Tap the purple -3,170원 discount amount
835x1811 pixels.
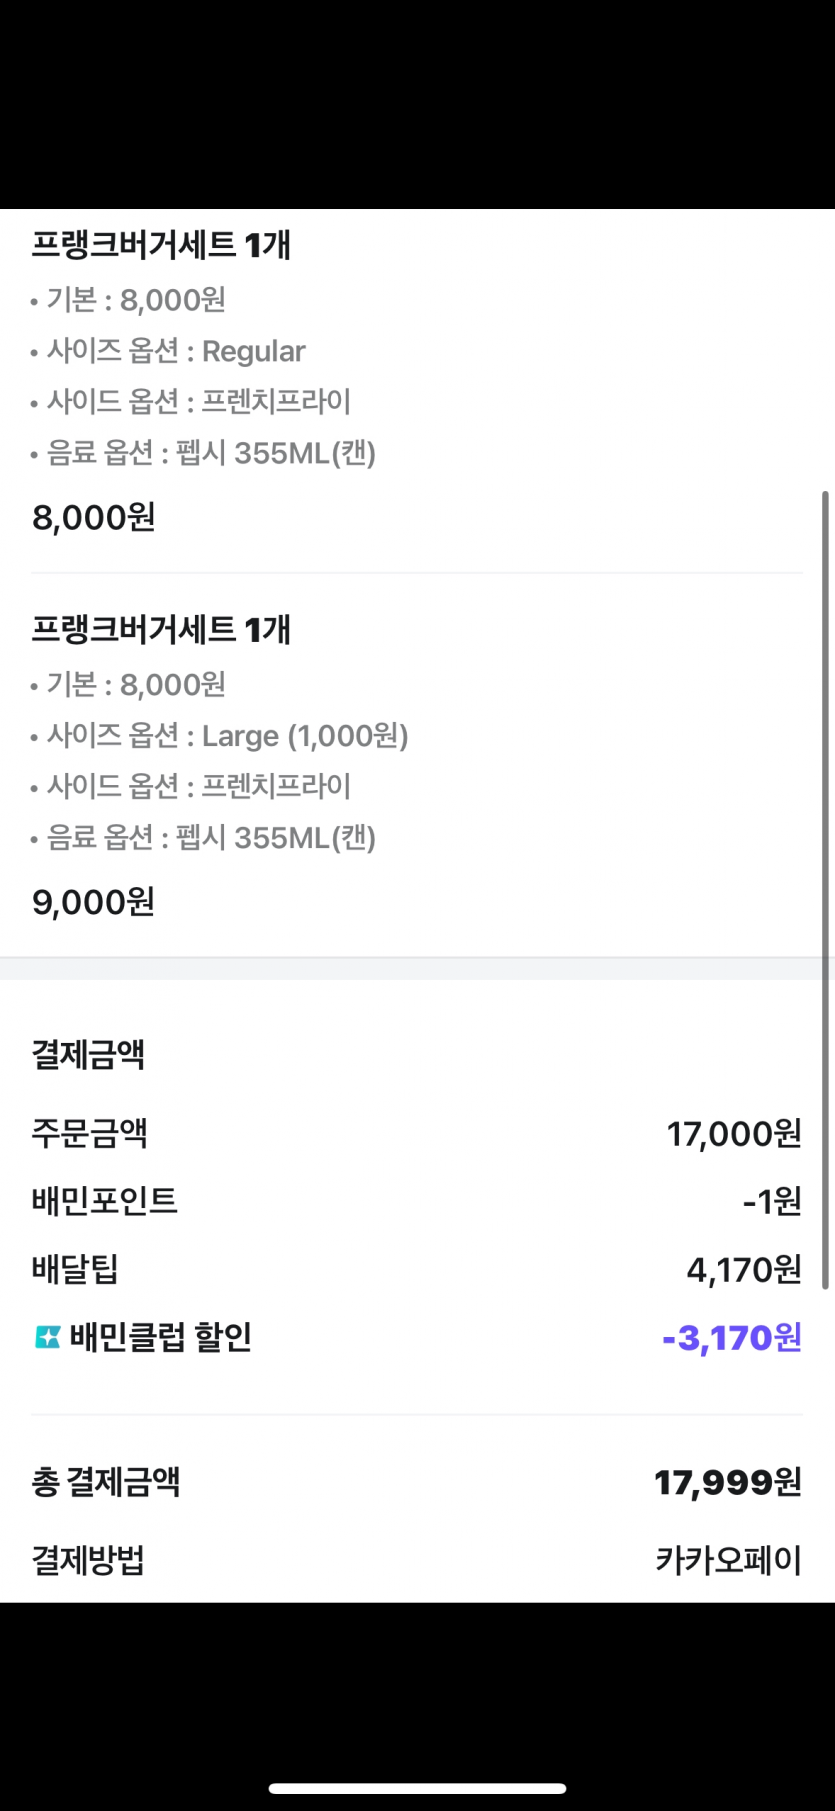[x=732, y=1337]
